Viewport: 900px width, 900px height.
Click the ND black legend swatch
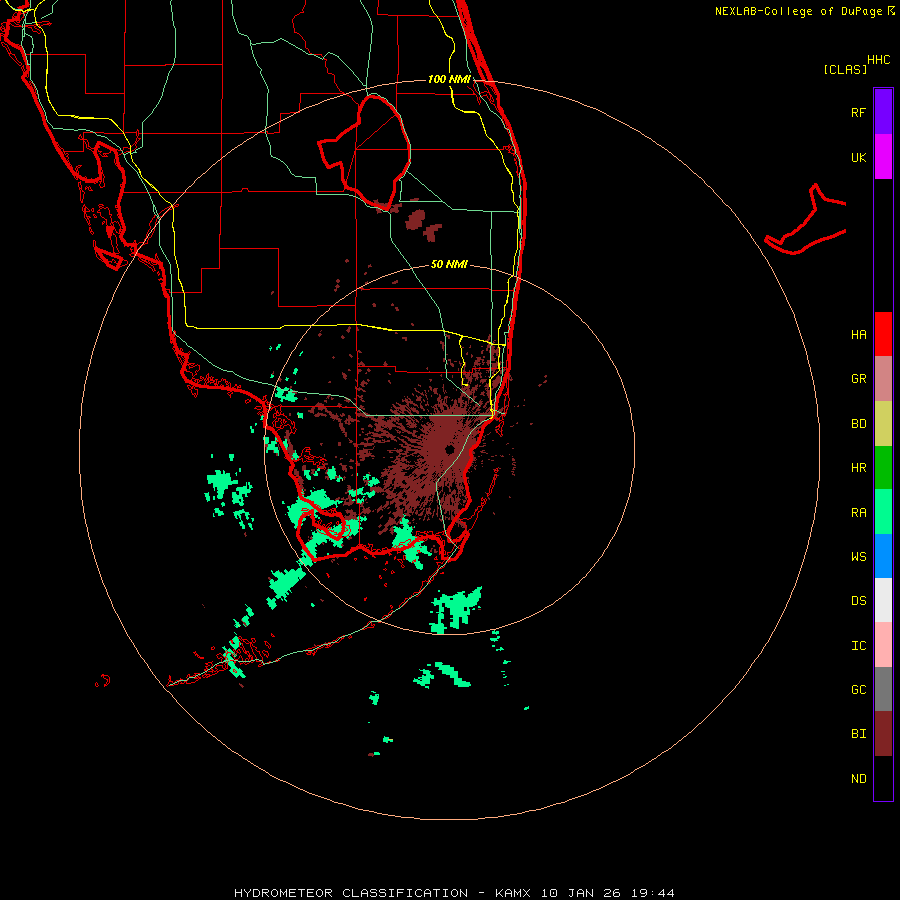pyautogui.click(x=883, y=778)
